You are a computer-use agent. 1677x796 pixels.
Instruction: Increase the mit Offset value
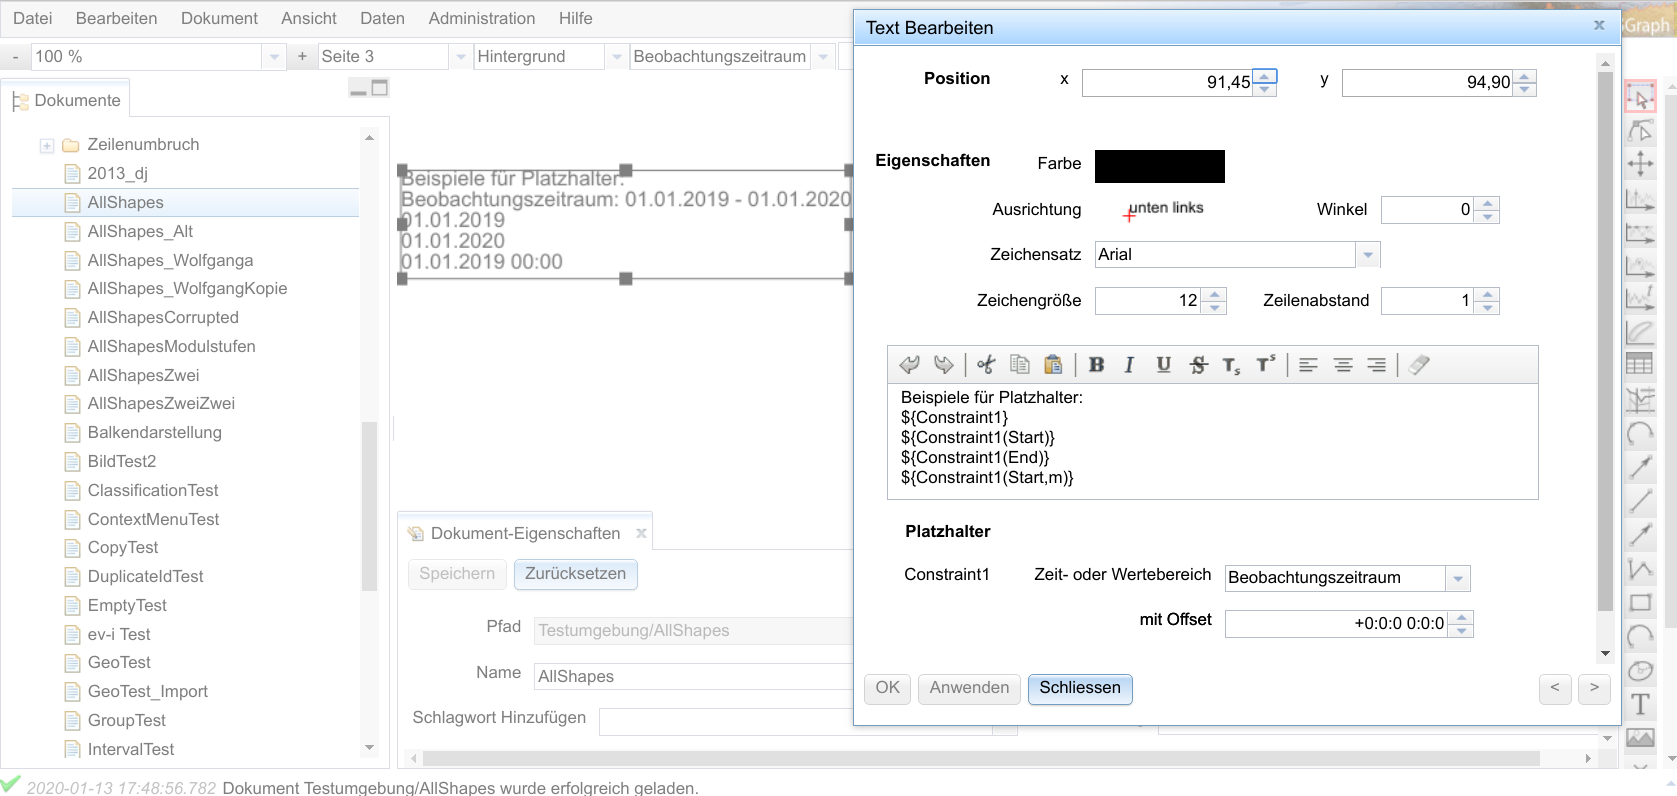tap(1462, 618)
